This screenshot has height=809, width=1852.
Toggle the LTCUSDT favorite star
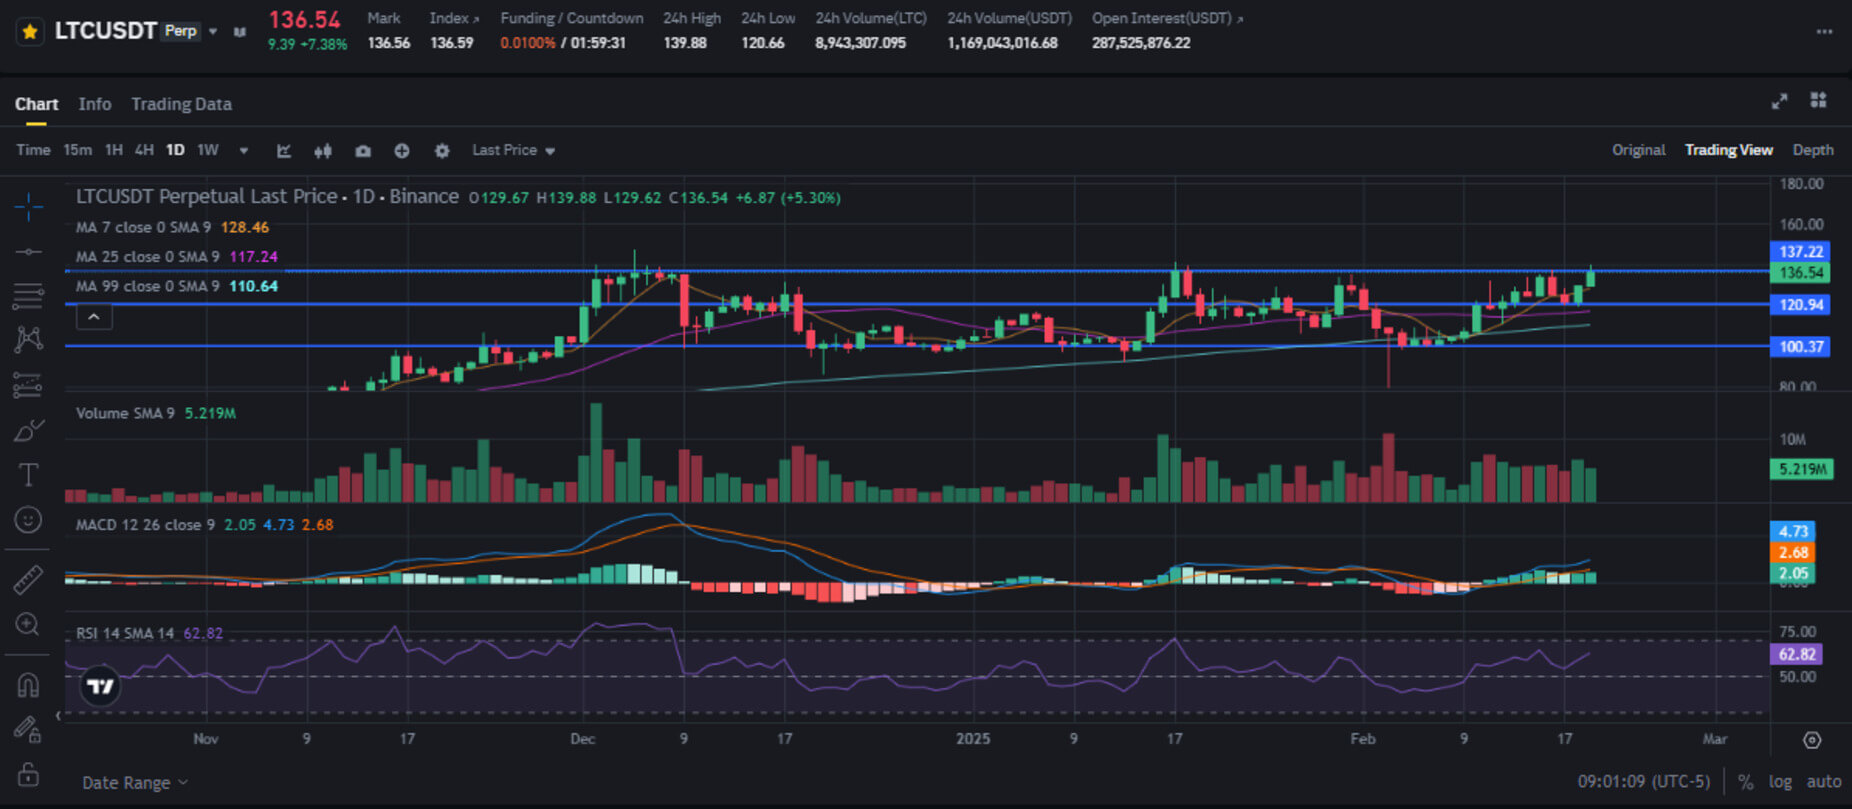[x=30, y=32]
